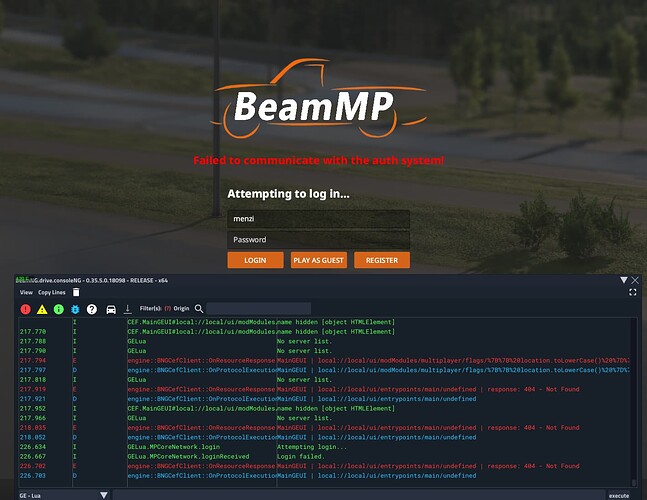Image resolution: width=647 pixels, height=500 pixels.
Task: Select the 'Attempting login...' log line
Action: click(x=312, y=447)
